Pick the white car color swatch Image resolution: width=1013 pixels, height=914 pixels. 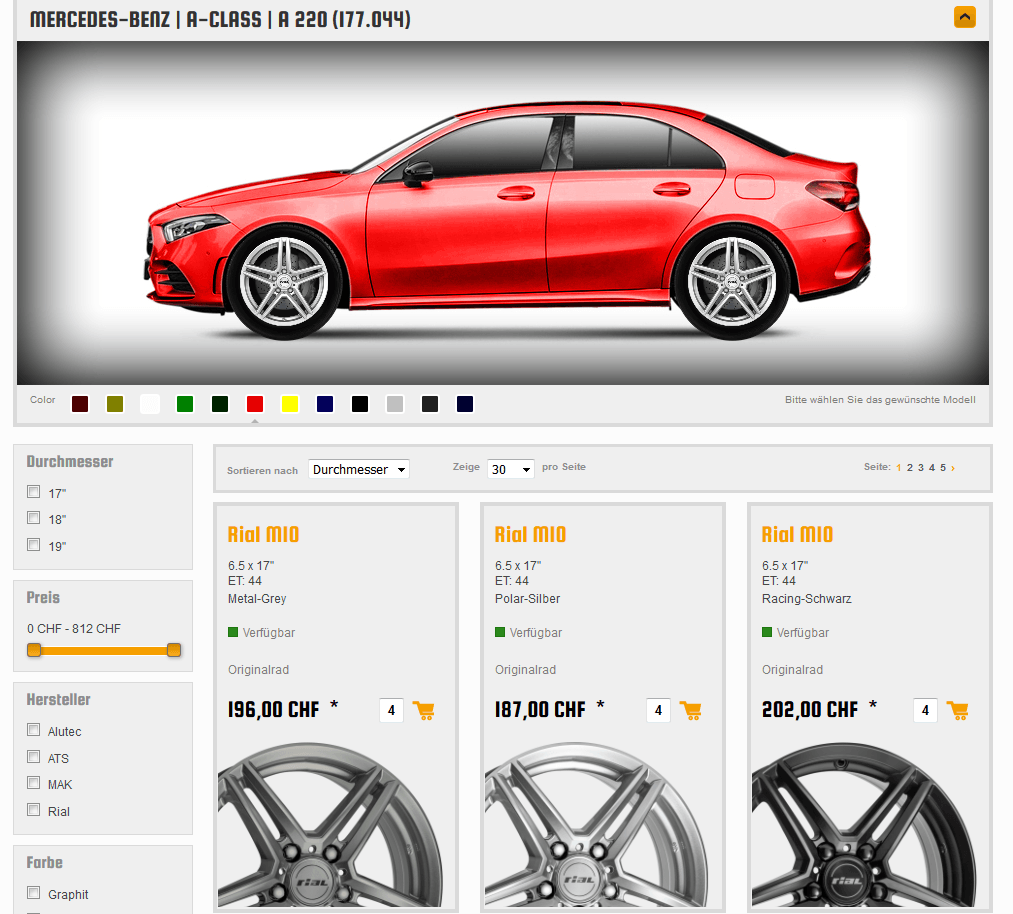[x=150, y=404]
